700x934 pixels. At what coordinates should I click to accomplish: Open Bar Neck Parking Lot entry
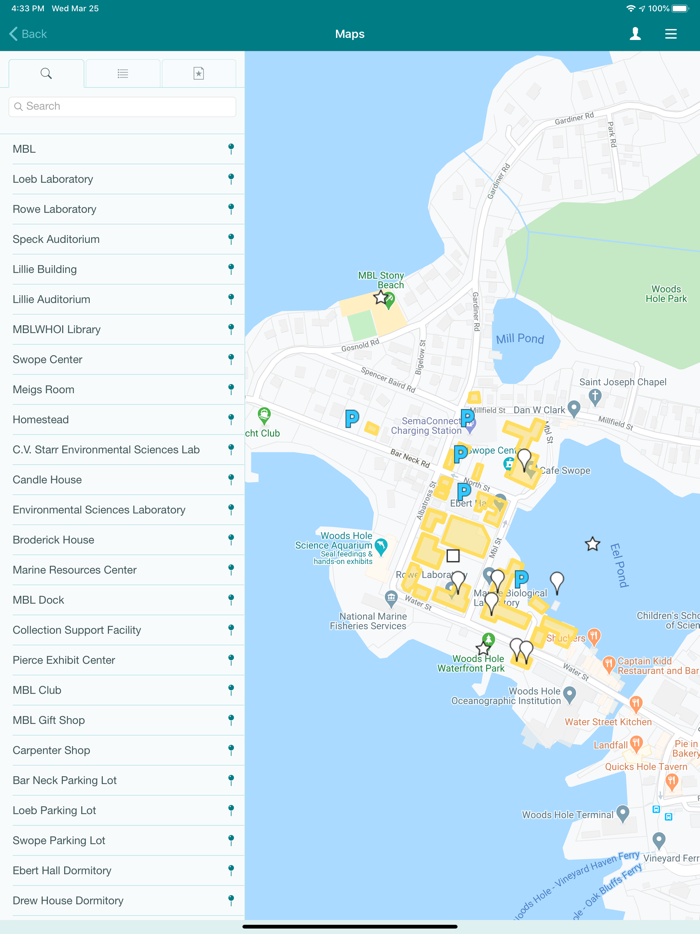pos(122,780)
